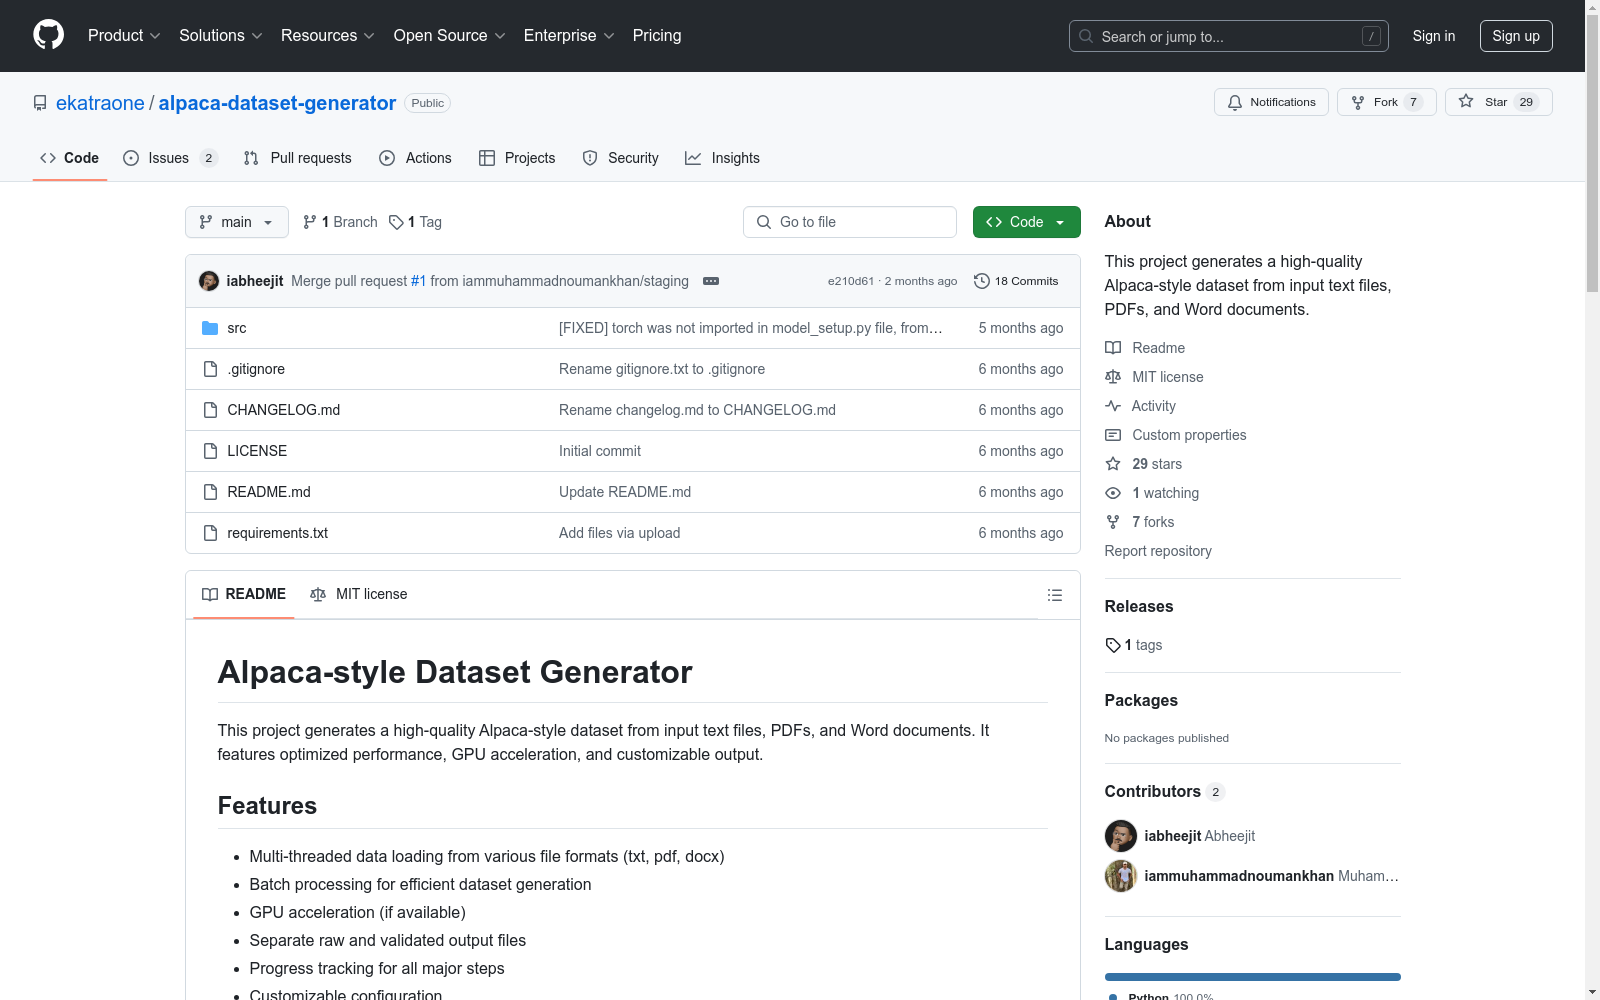Click the Go to file search box

click(x=850, y=222)
